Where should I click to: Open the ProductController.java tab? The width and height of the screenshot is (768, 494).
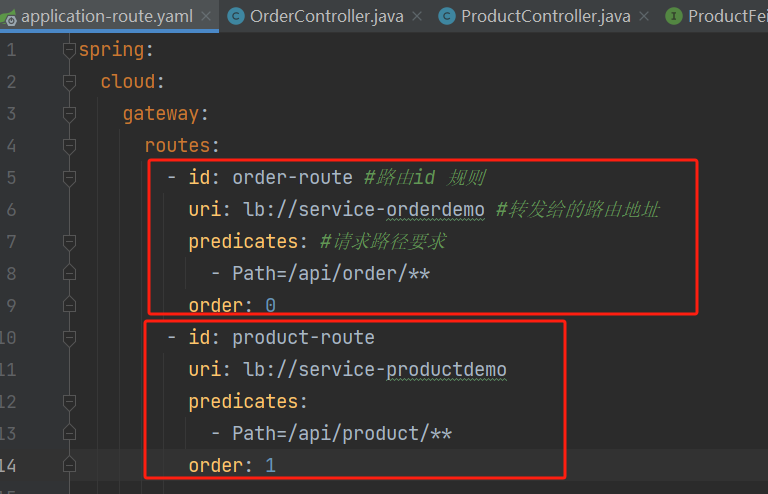coord(546,16)
